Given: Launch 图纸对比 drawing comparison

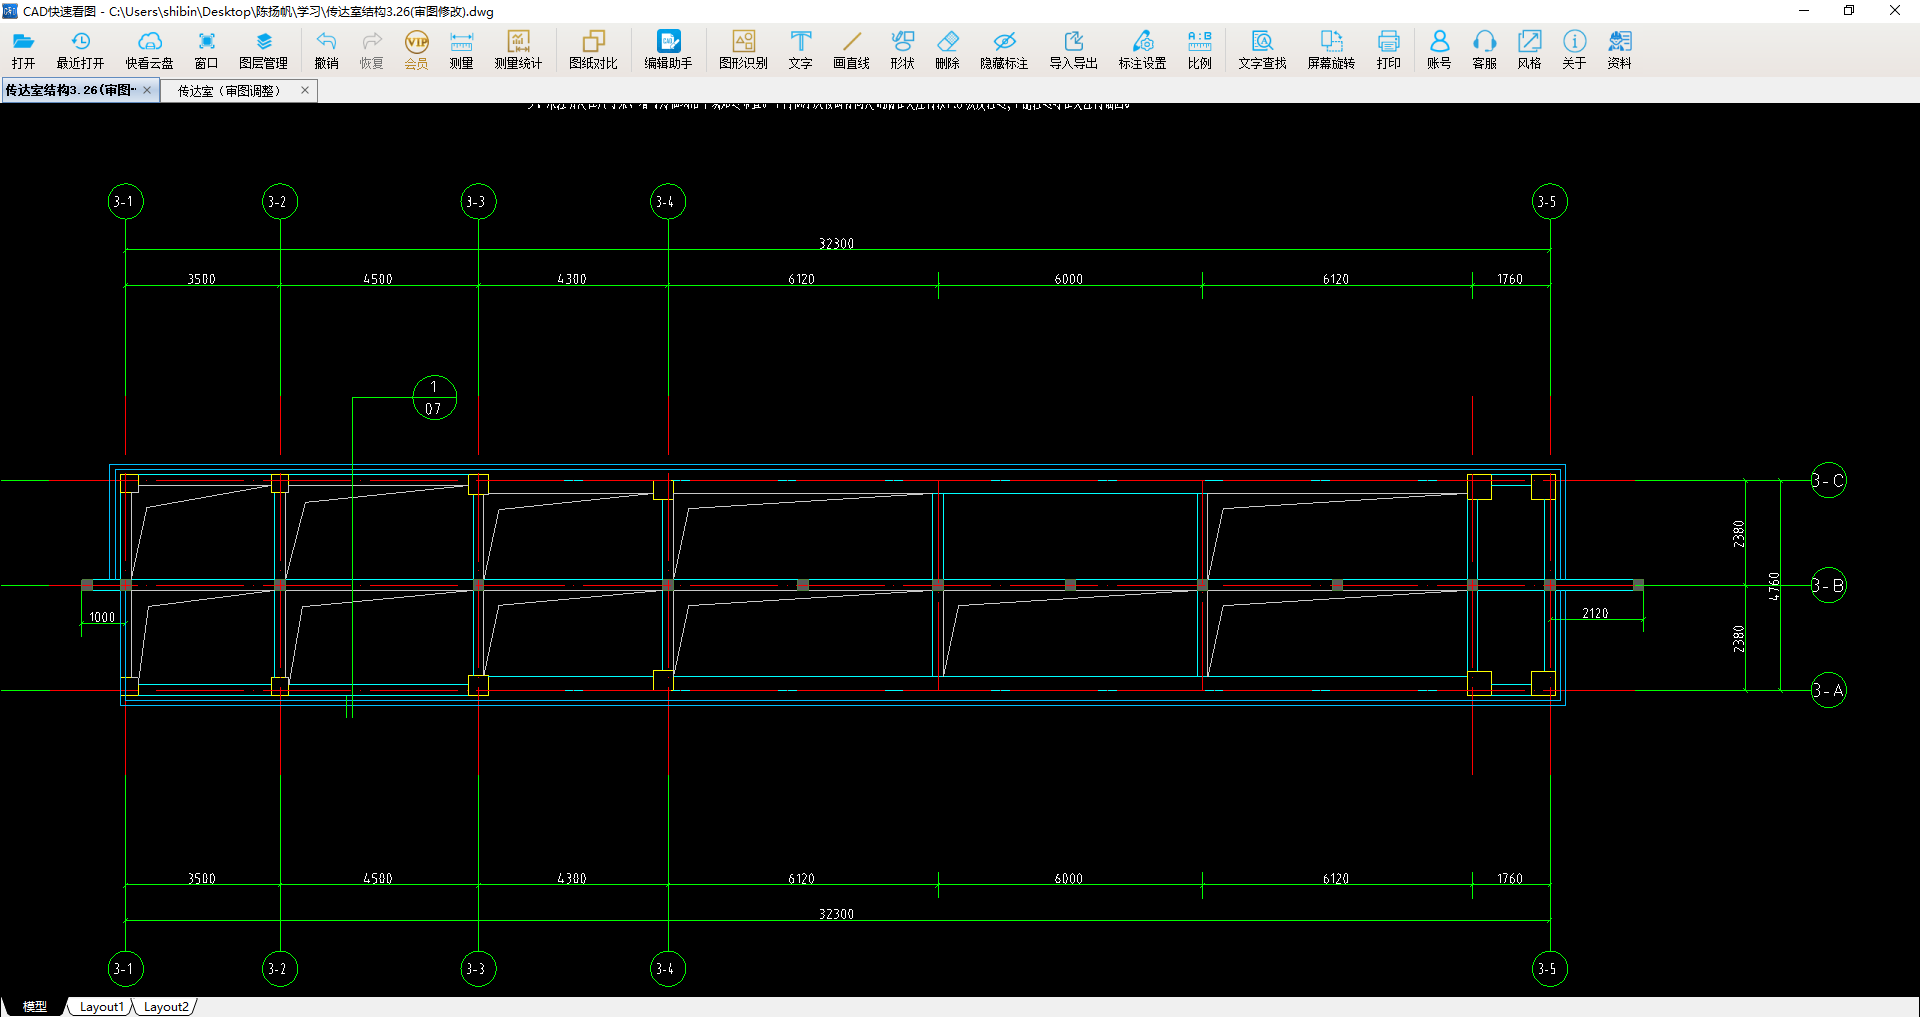Looking at the screenshot, I should tap(593, 49).
